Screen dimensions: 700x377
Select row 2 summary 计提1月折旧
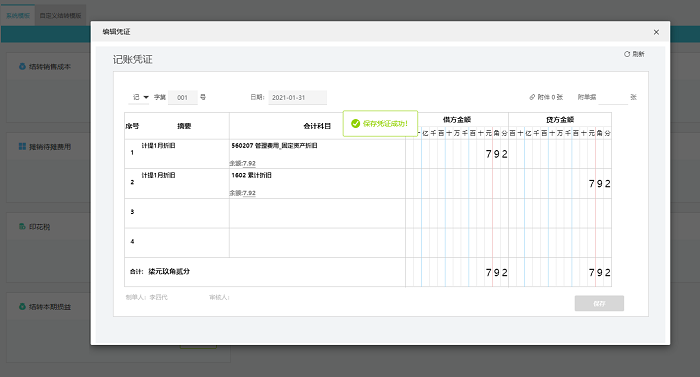click(158, 175)
